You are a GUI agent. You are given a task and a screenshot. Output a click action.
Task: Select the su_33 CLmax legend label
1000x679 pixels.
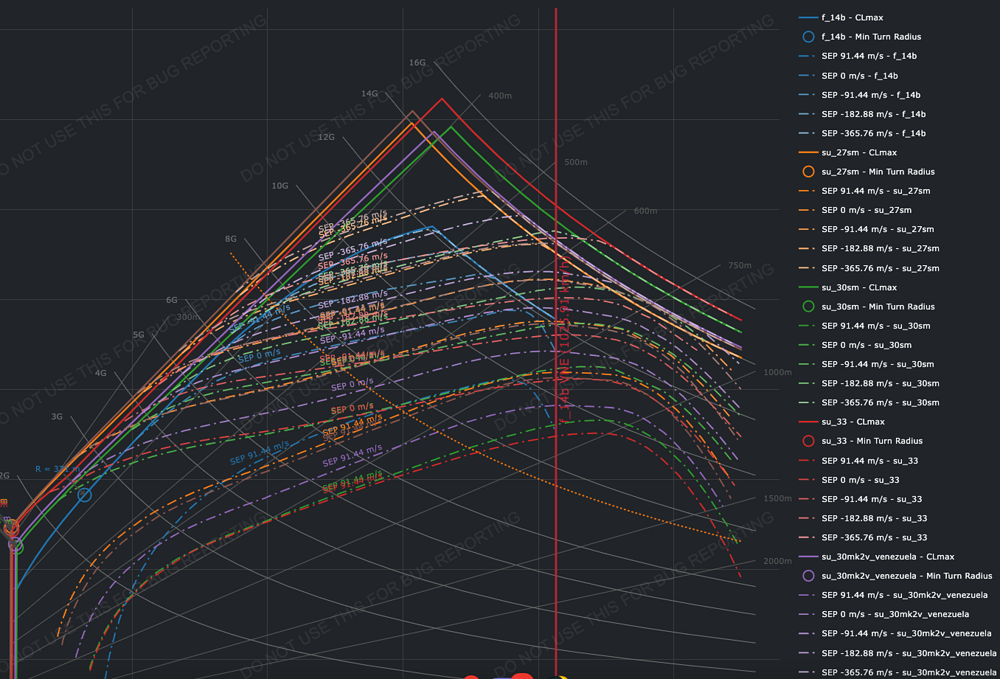[x=855, y=421]
